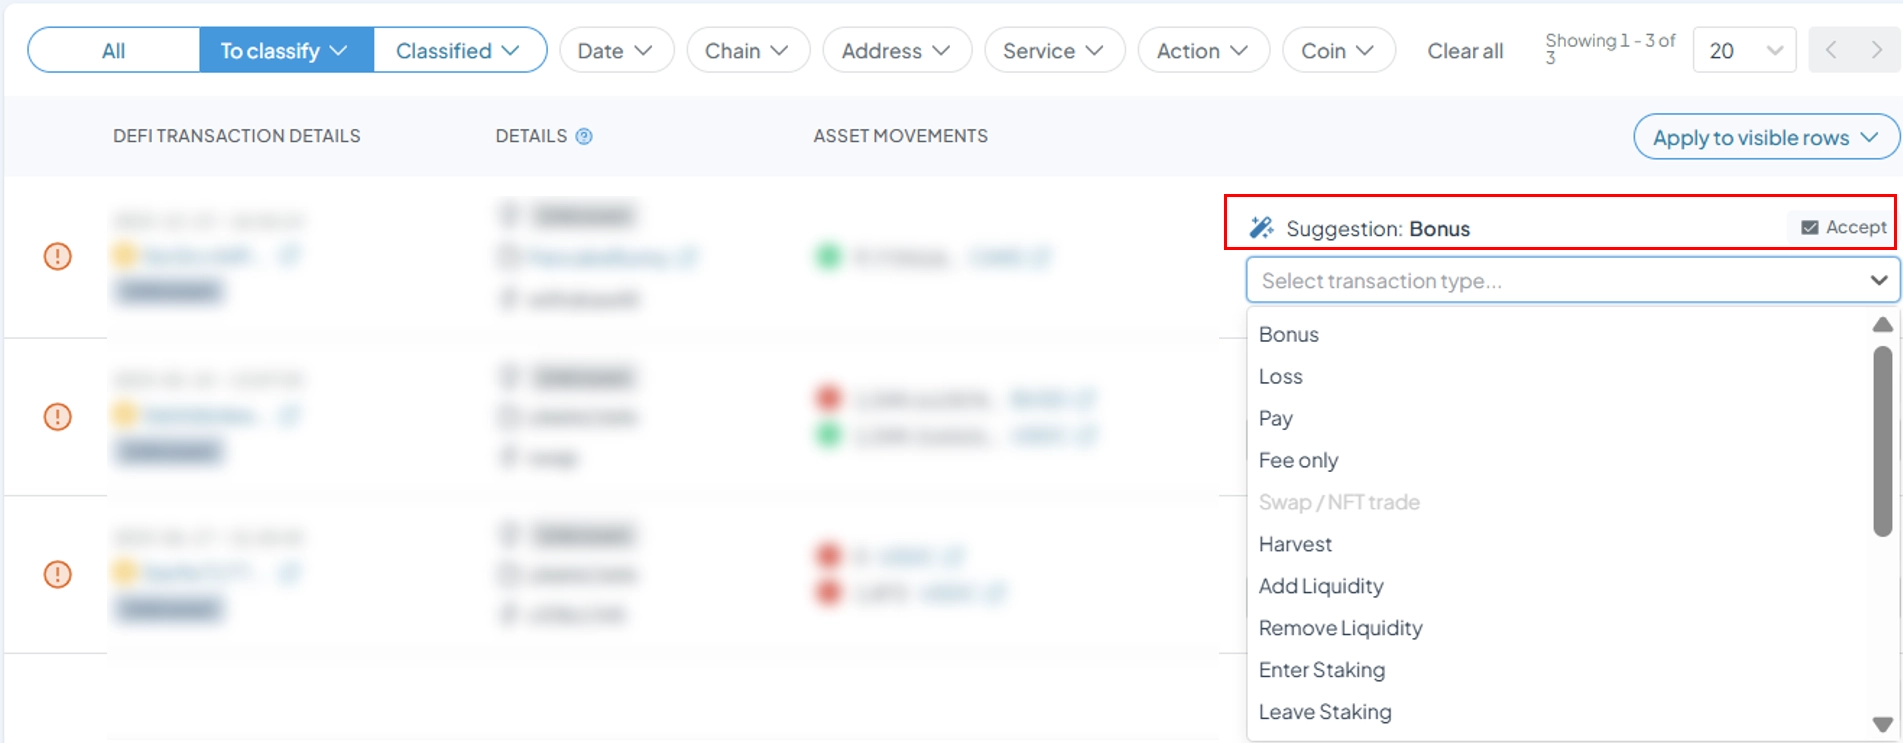This screenshot has width=1903, height=743.
Task: Choose Add Liquidity option
Action: point(1321,586)
